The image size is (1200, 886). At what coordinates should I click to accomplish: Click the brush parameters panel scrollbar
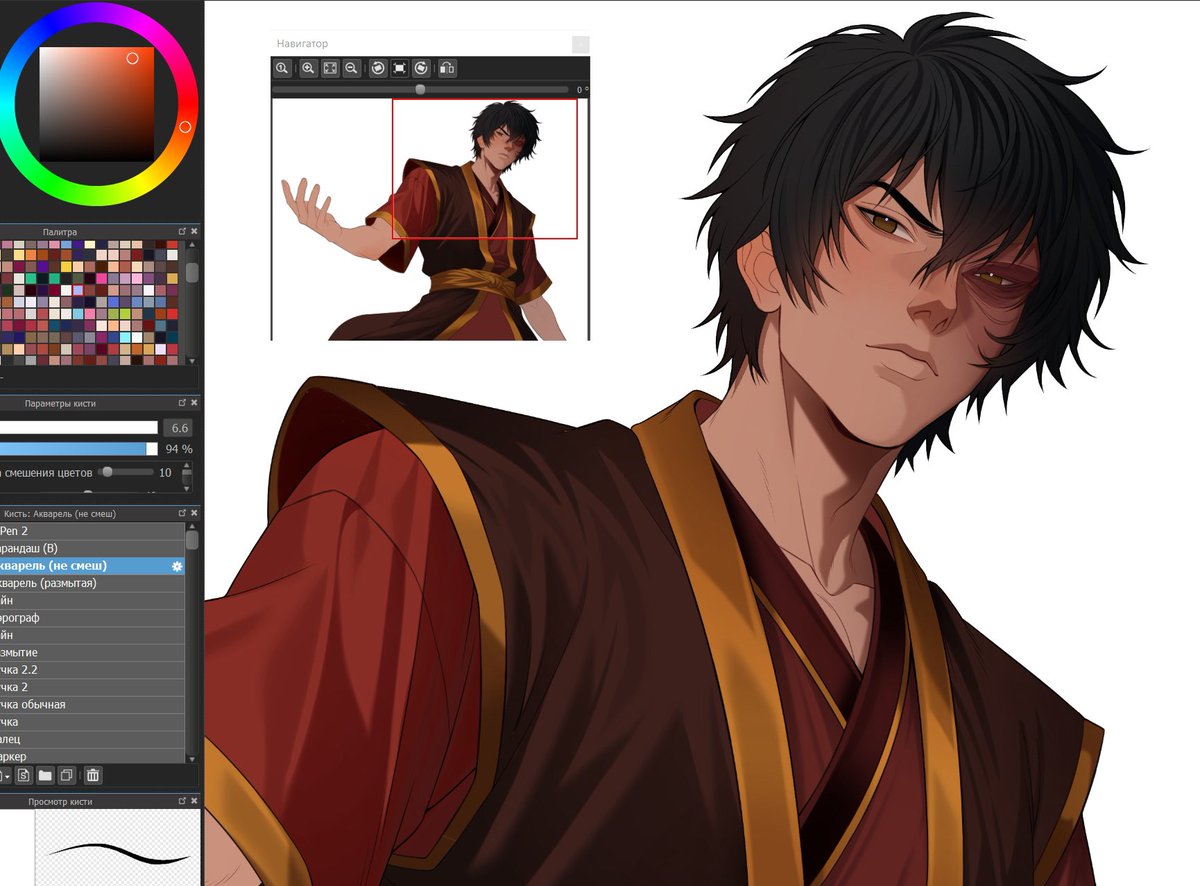(x=187, y=478)
